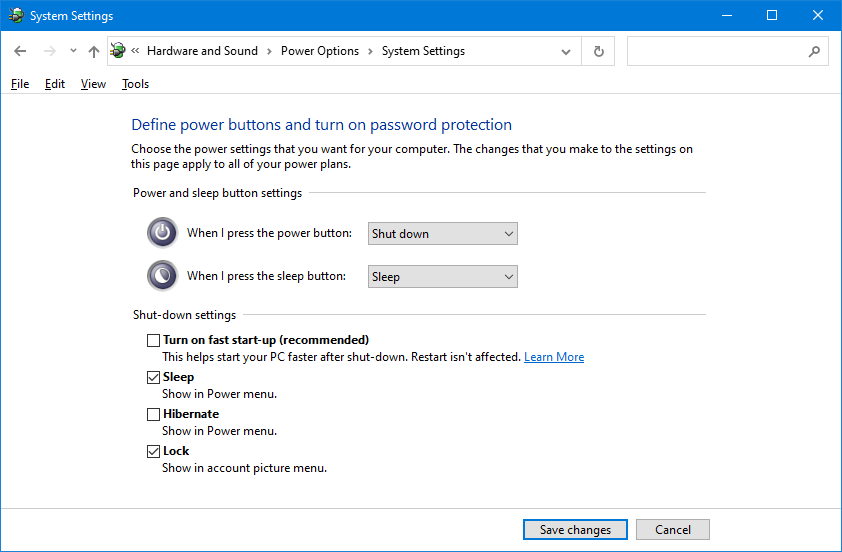Image resolution: width=842 pixels, height=552 pixels.
Task: Click the search magnifier icon
Action: click(814, 51)
